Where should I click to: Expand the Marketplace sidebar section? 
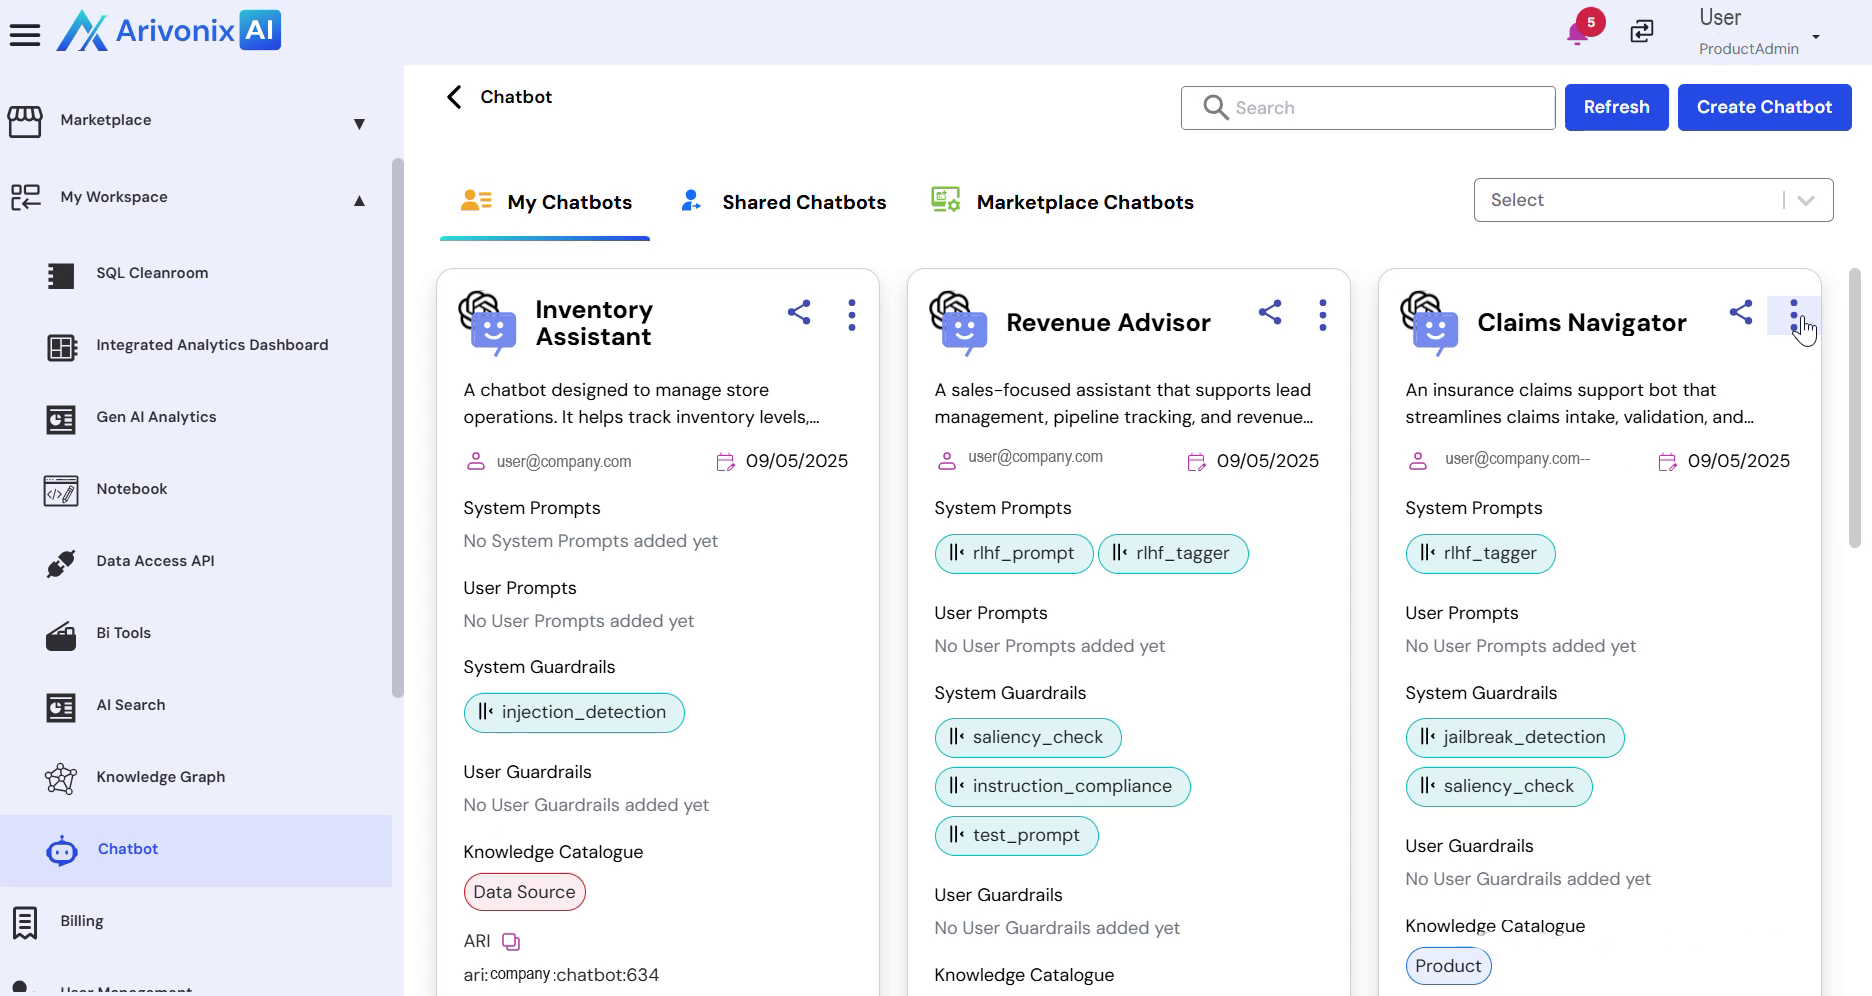click(x=359, y=124)
